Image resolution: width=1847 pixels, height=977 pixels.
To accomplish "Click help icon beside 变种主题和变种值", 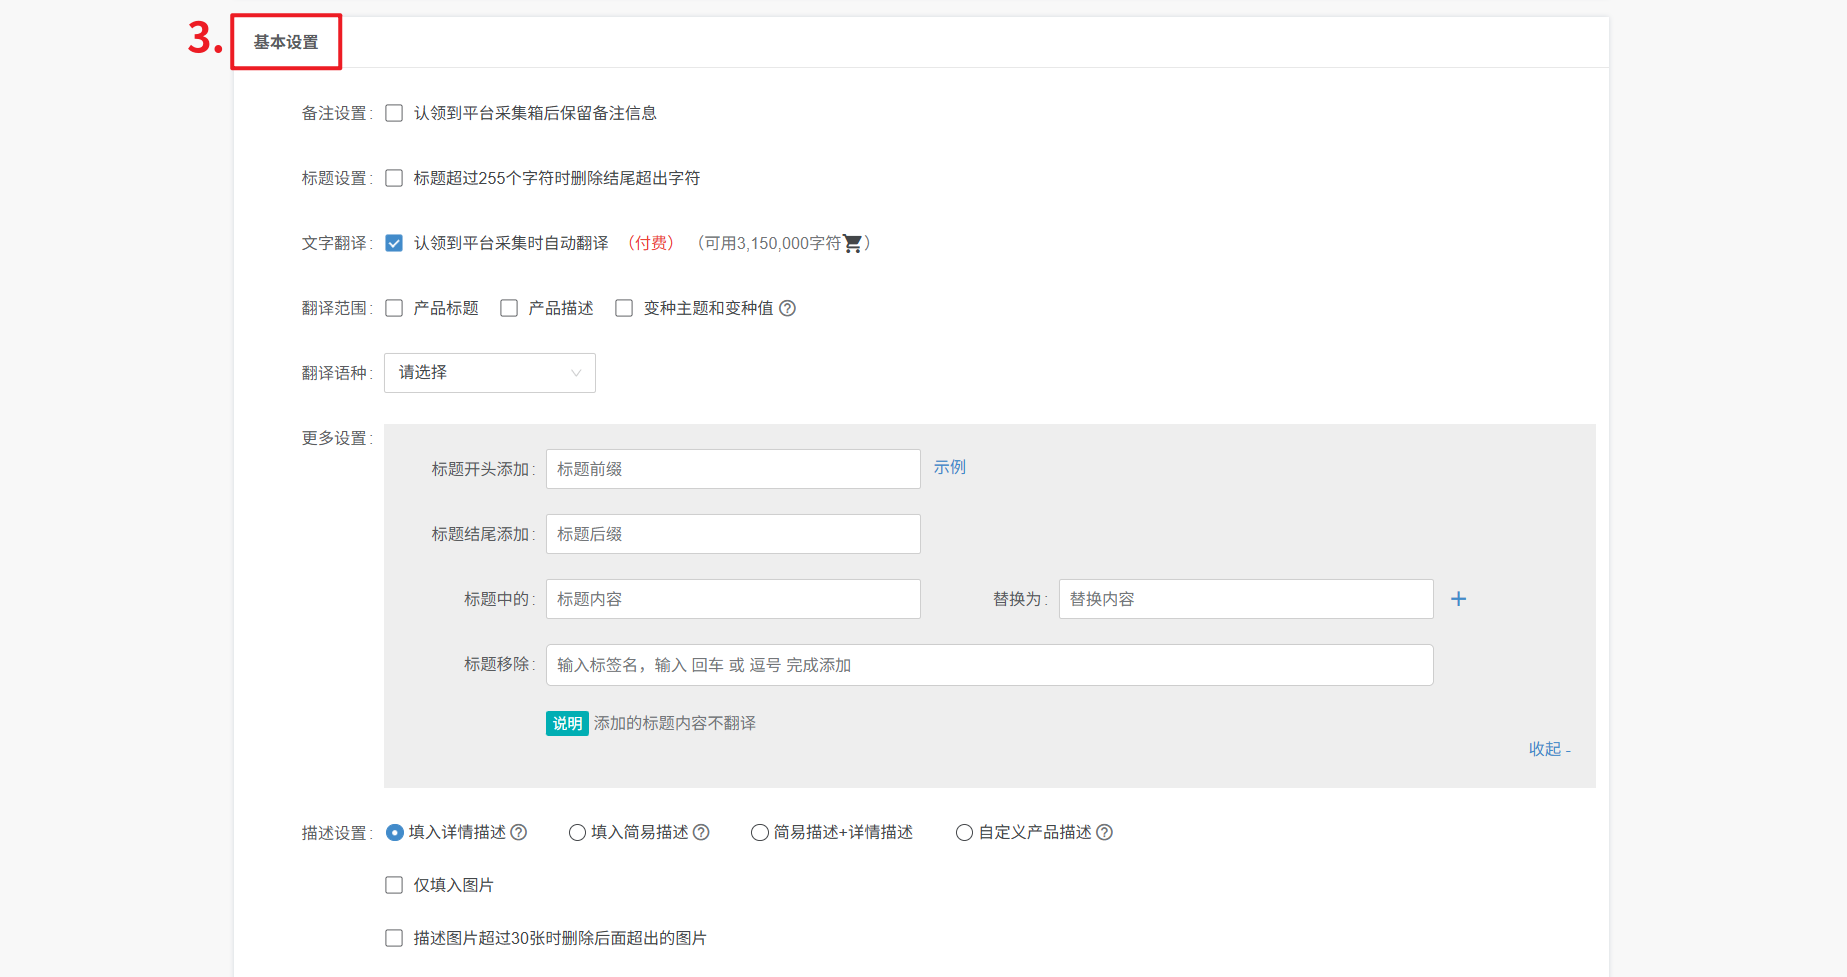I will [x=787, y=308].
